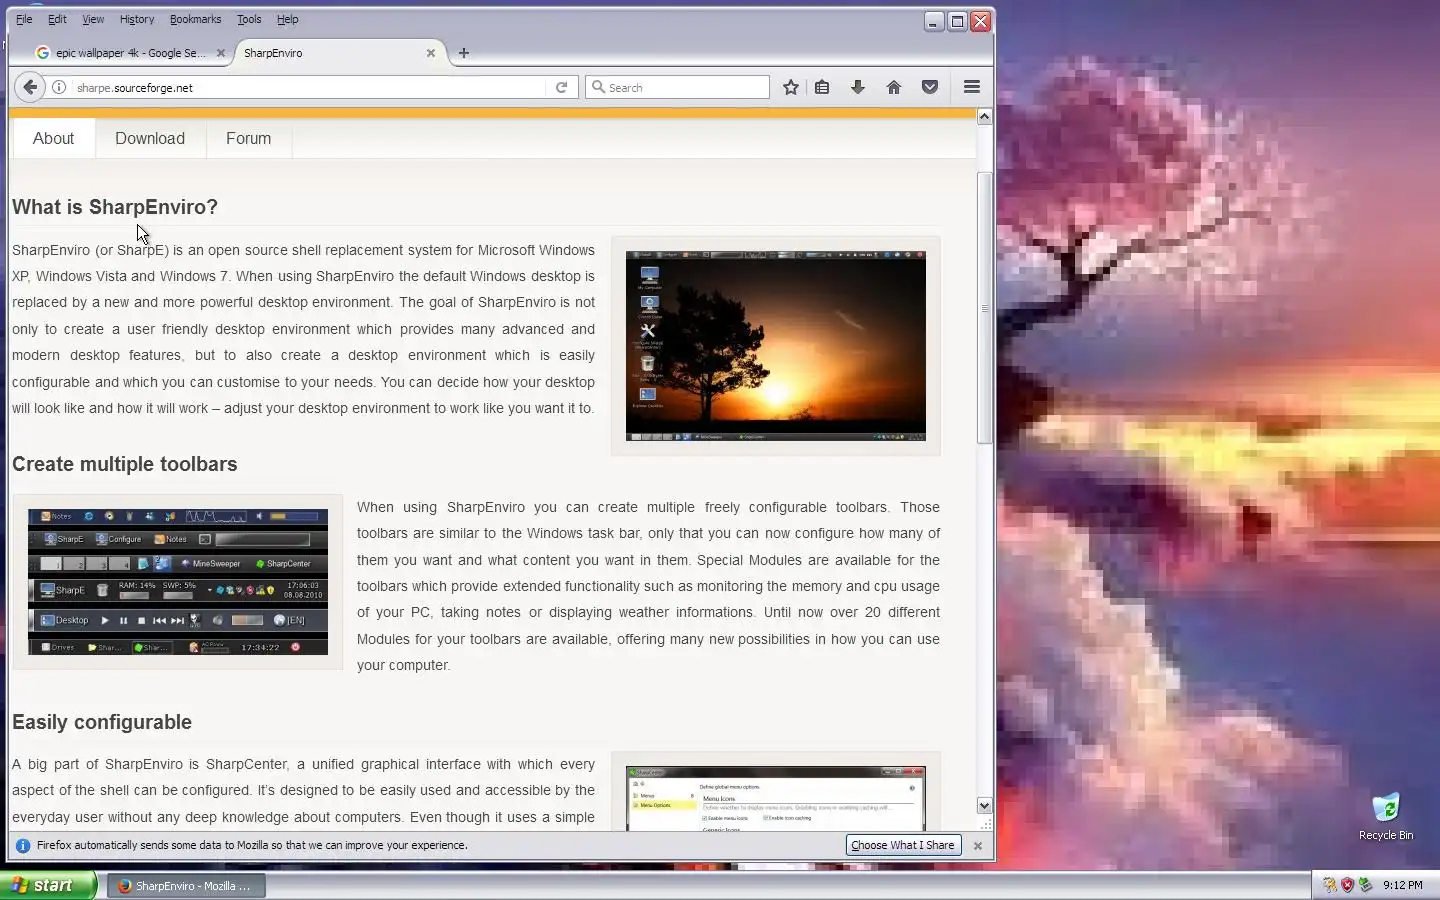This screenshot has width=1440, height=900.
Task: Click the Firefox info icon in notification bar
Action: tap(23, 845)
